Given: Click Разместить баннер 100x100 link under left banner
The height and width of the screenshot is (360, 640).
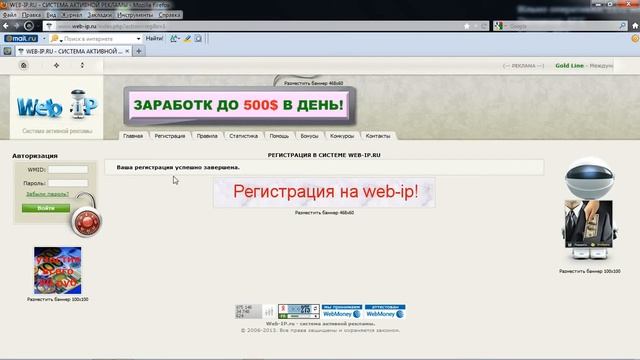Looking at the screenshot, I should click(58, 299).
